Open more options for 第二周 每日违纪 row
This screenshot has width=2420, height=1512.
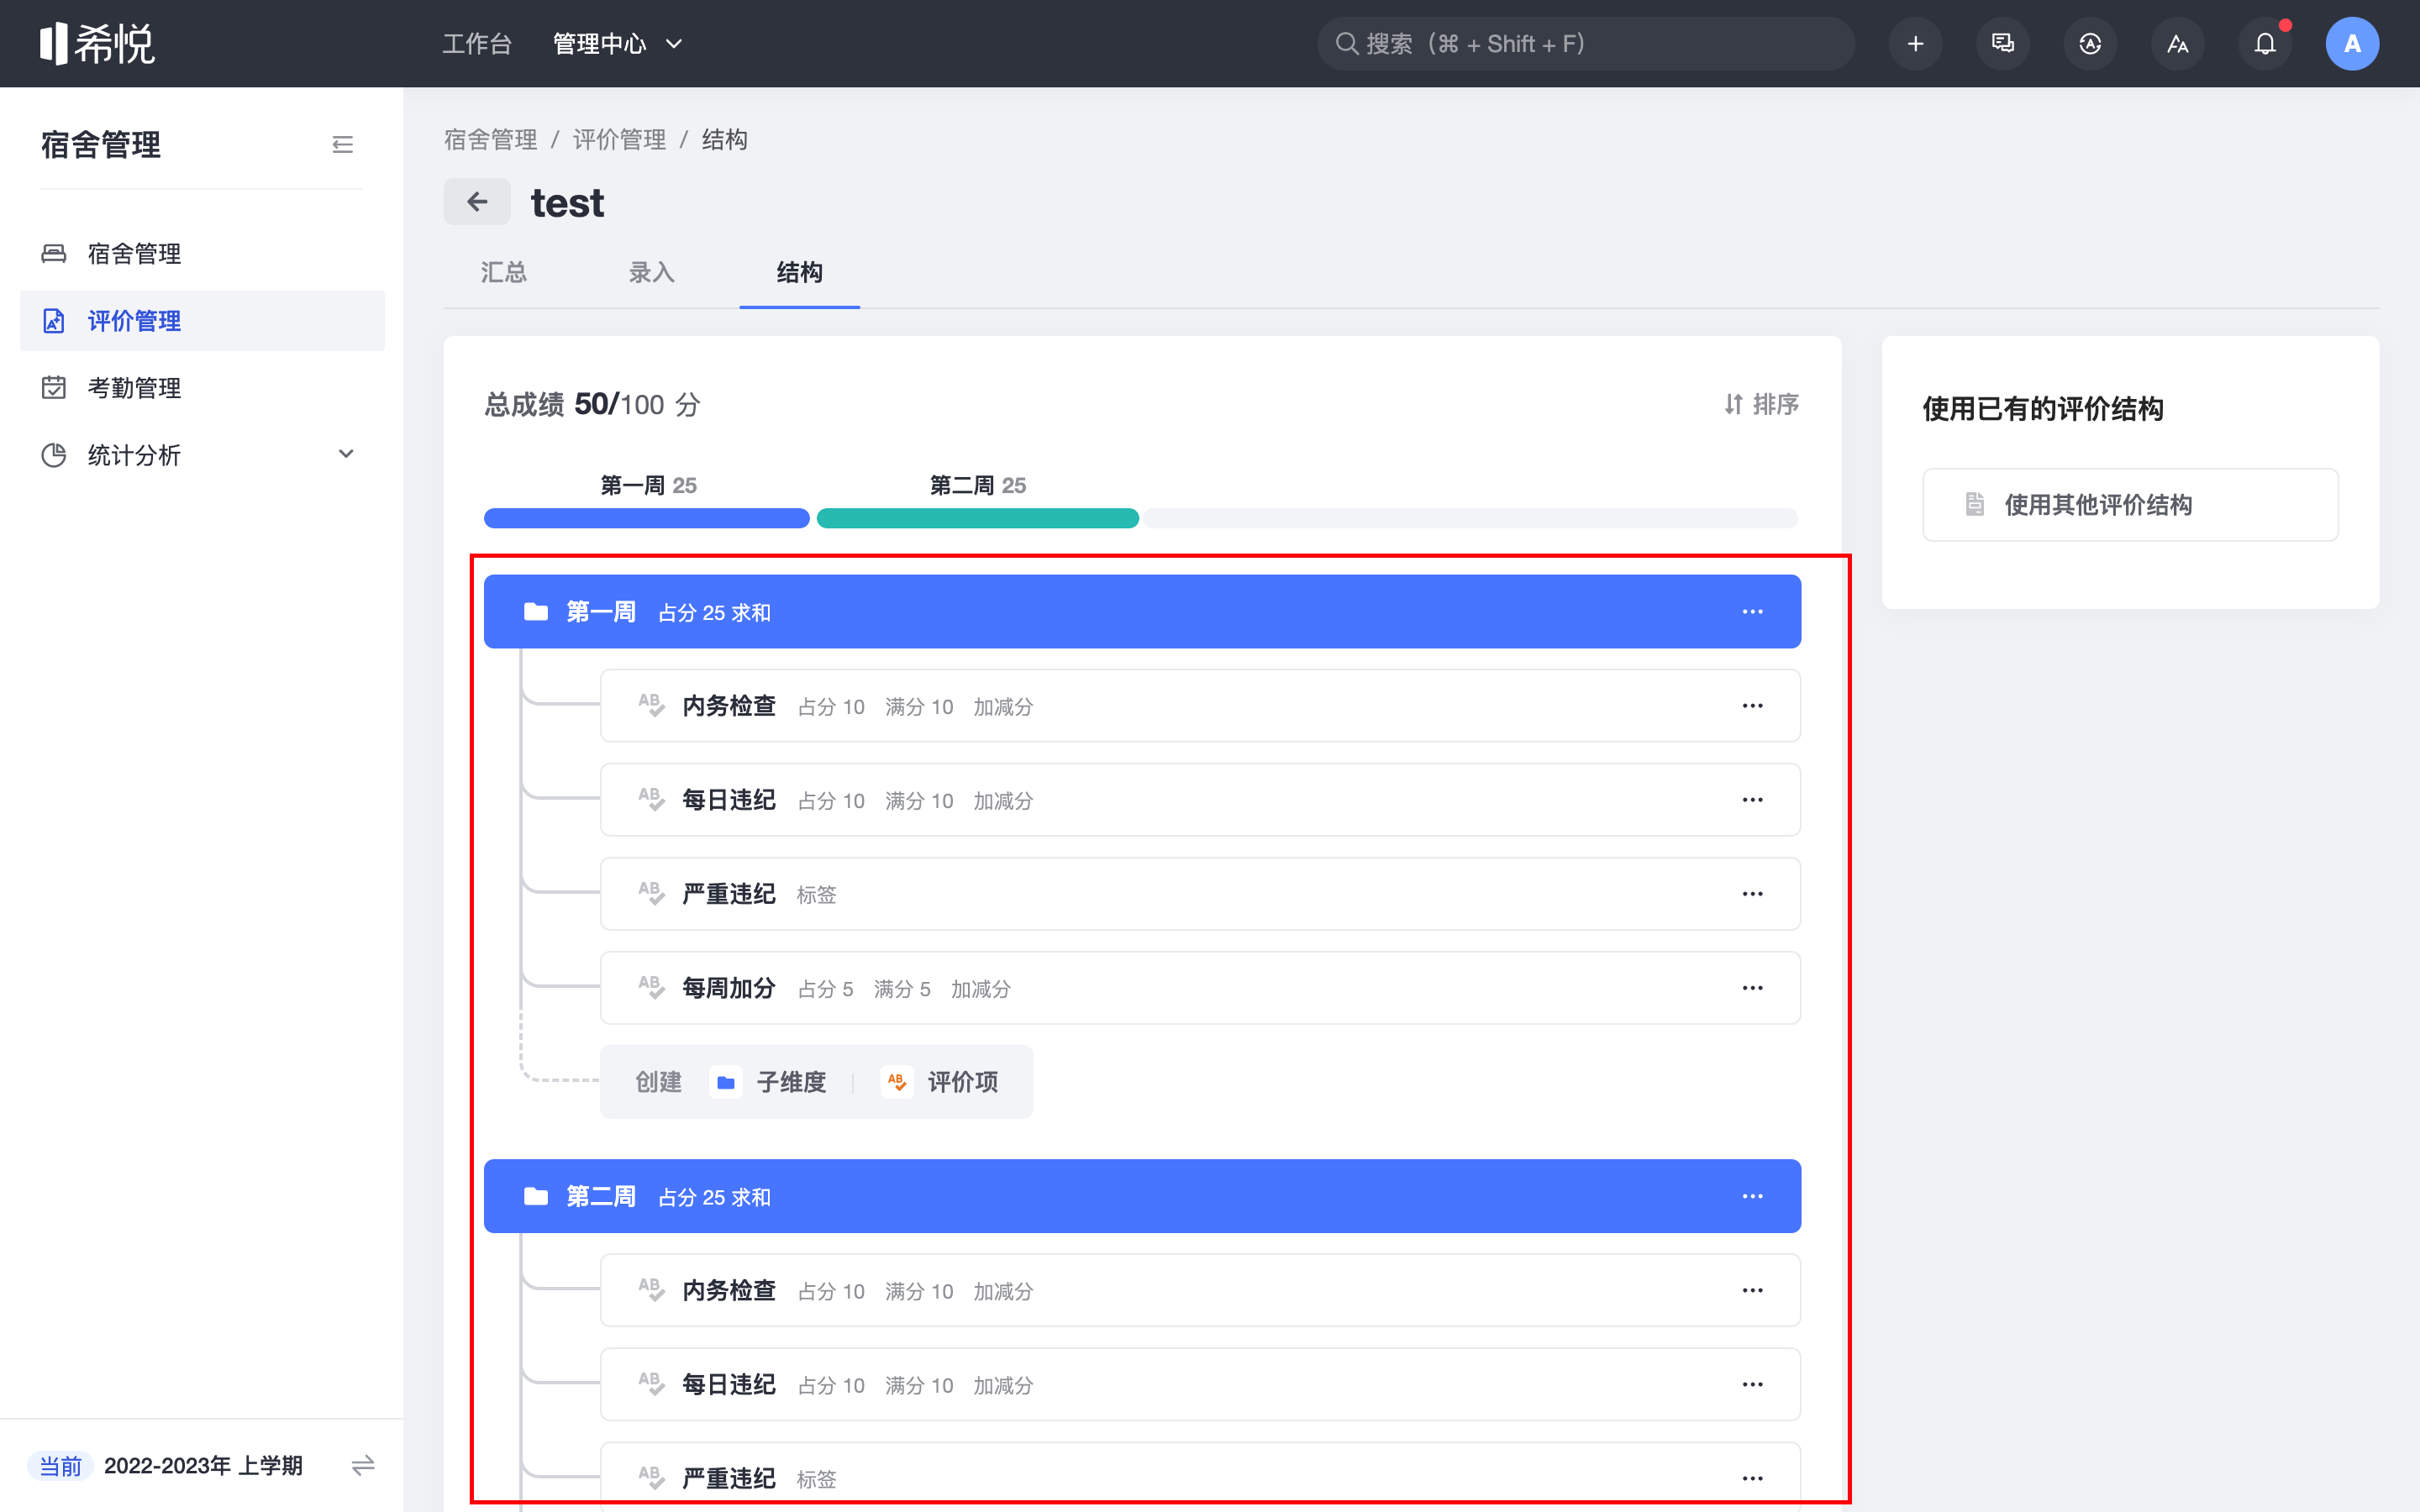(1752, 1385)
